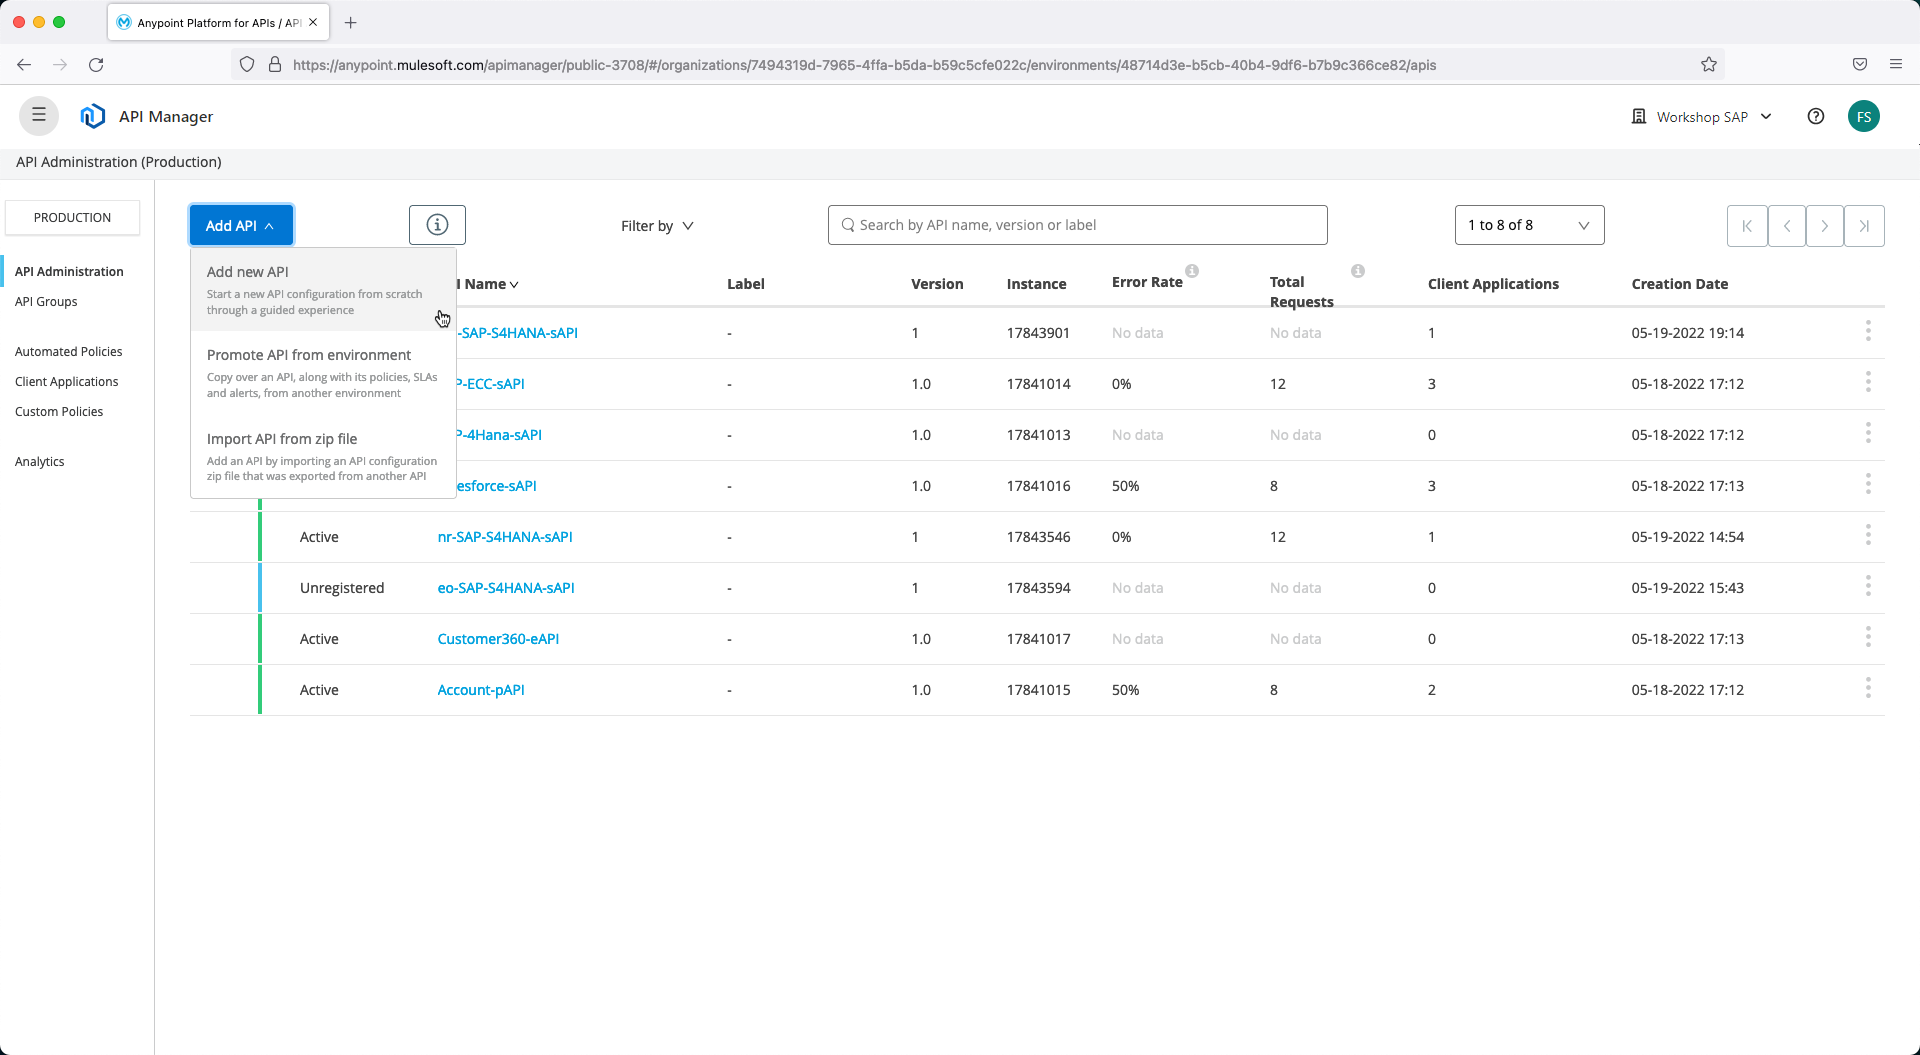Image resolution: width=1920 pixels, height=1055 pixels.
Task: Click the Unregistered status text
Action: [x=342, y=588]
